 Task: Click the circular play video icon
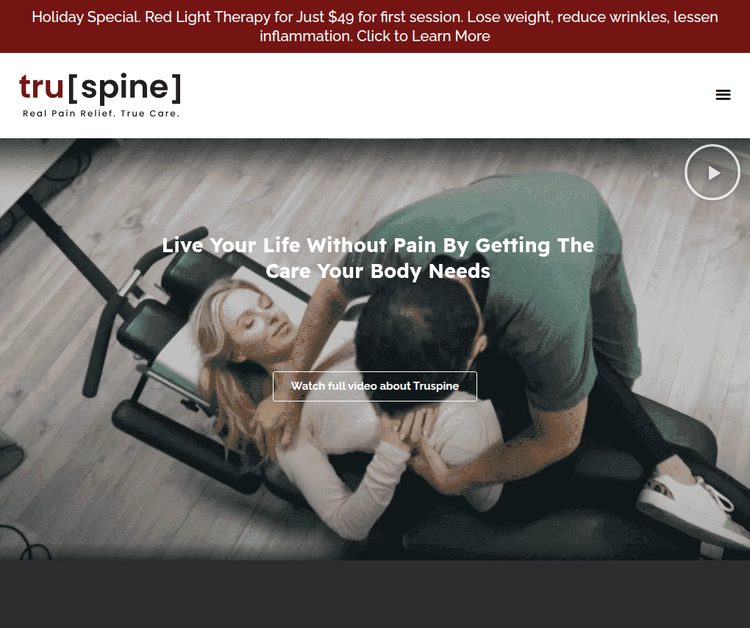point(712,172)
